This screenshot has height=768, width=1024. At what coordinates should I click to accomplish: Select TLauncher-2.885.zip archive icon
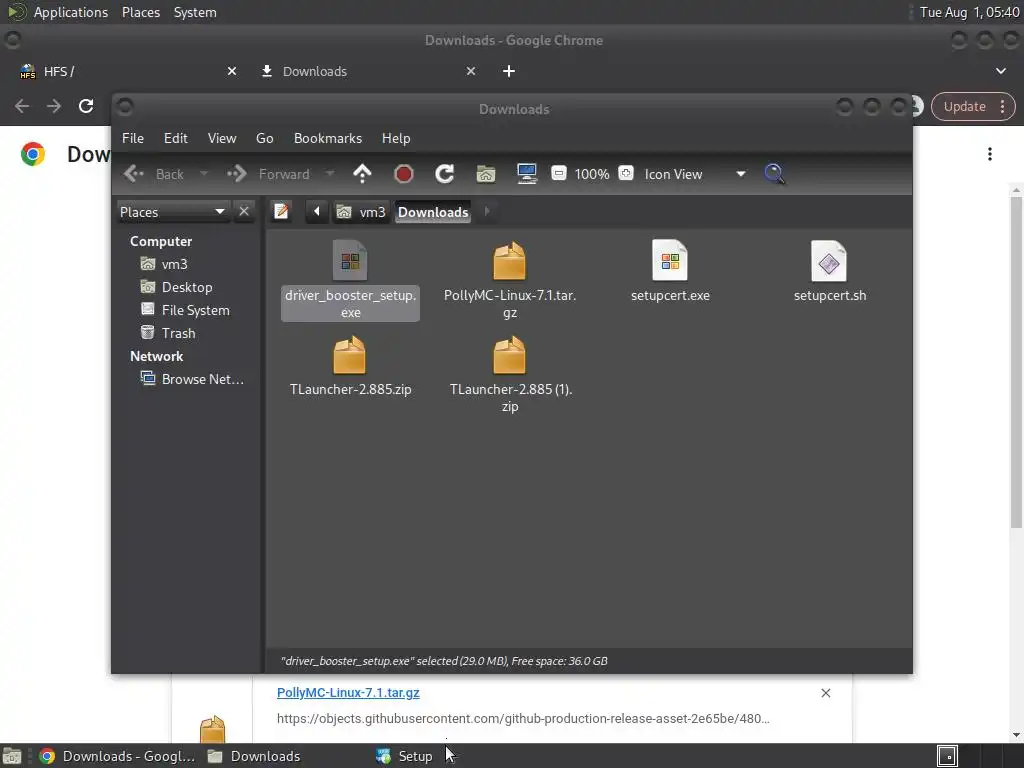point(350,355)
